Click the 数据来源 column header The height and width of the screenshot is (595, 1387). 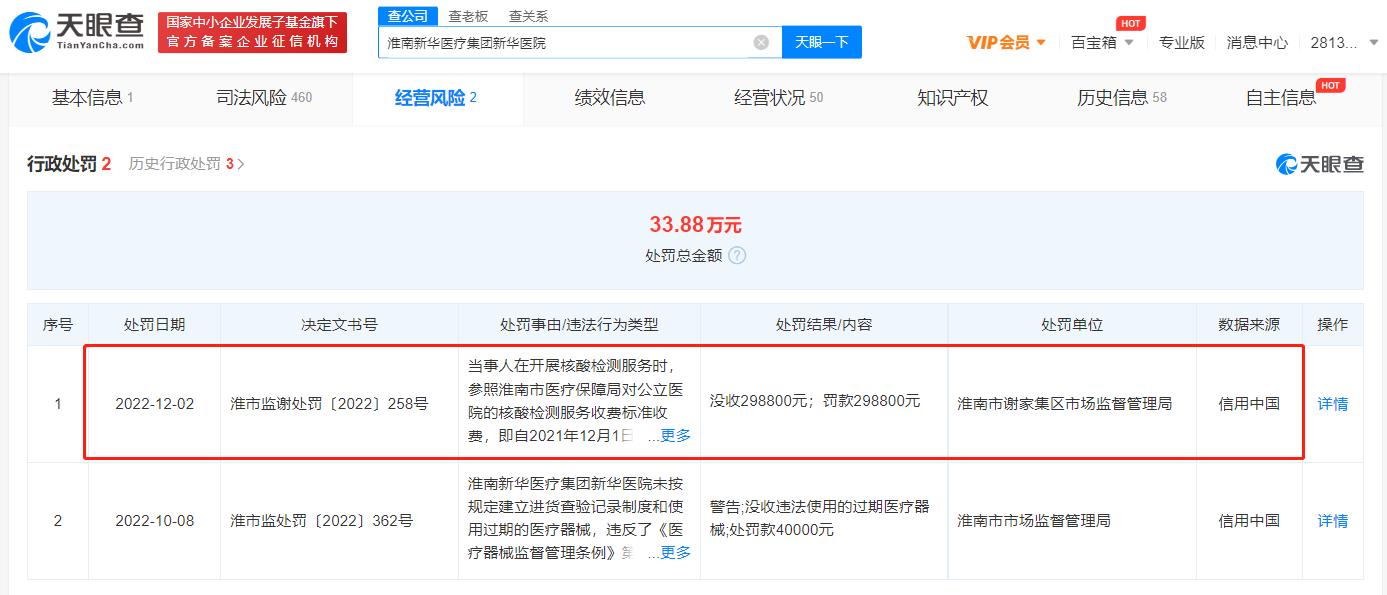pyautogui.click(x=1248, y=325)
